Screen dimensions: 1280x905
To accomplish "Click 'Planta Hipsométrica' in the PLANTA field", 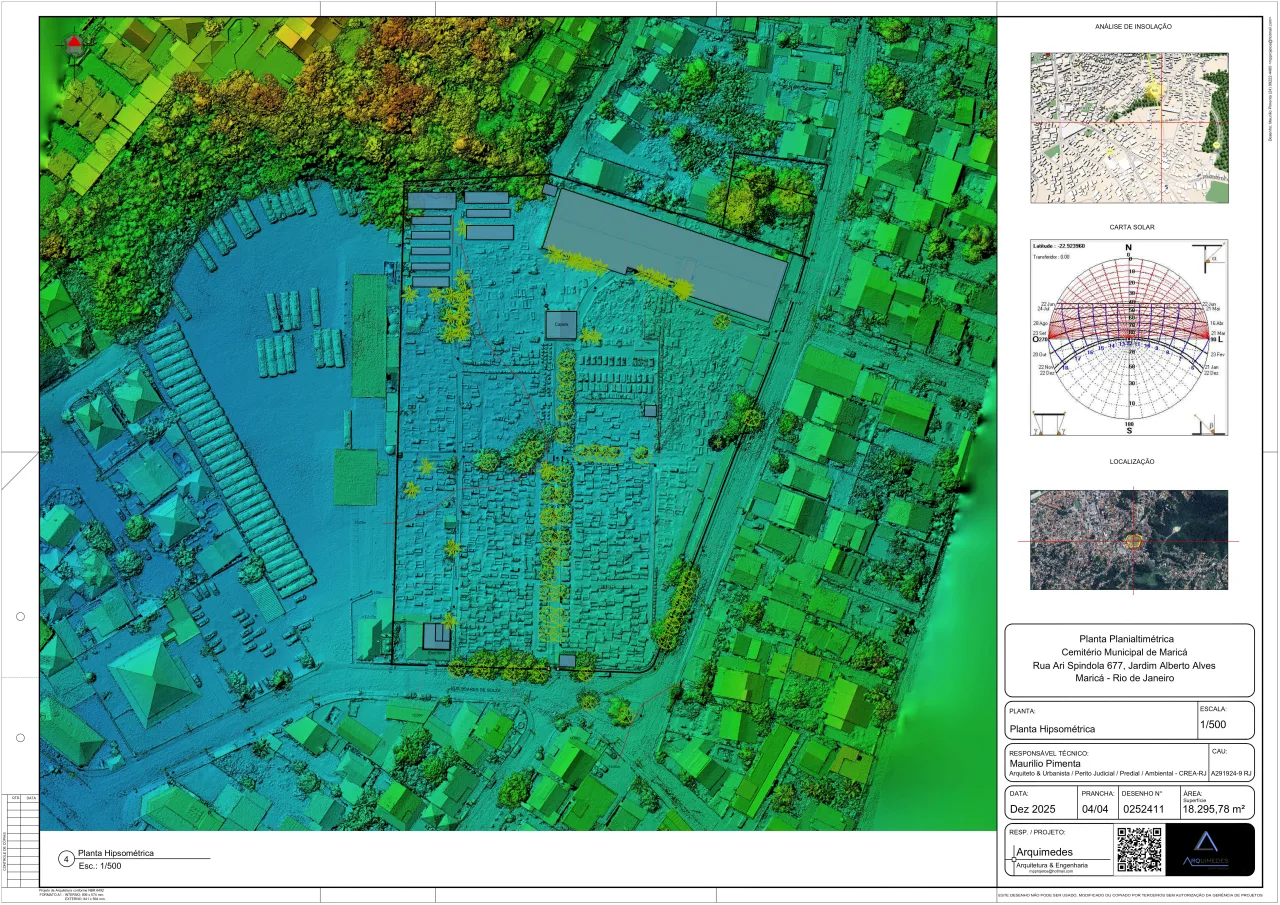I will click(1053, 729).
